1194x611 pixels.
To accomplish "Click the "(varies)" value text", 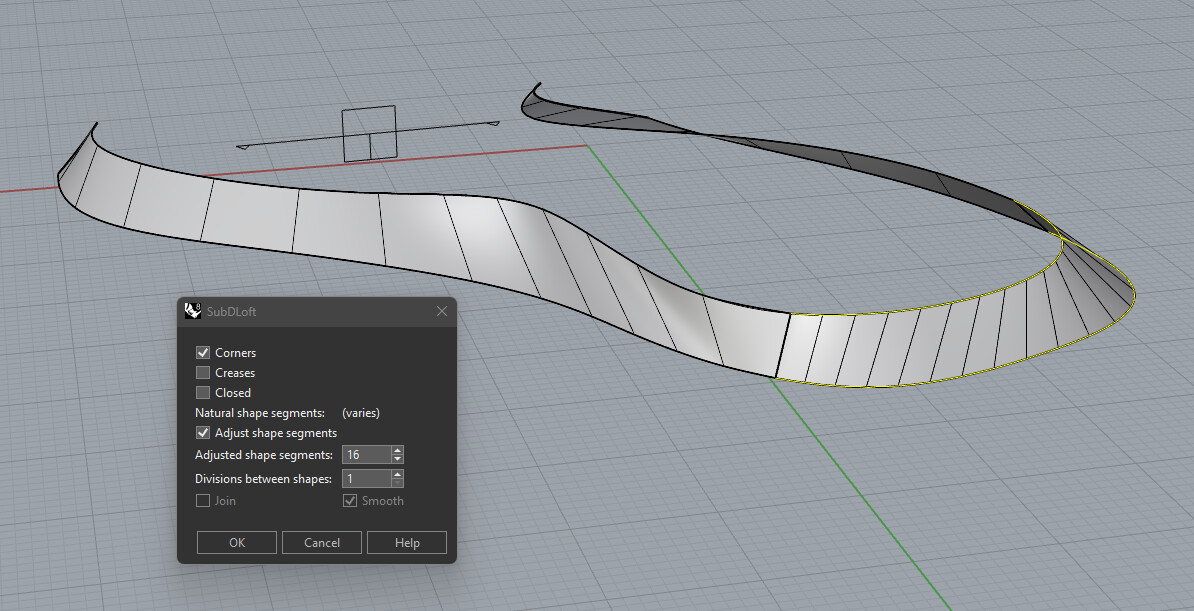I will (361, 413).
